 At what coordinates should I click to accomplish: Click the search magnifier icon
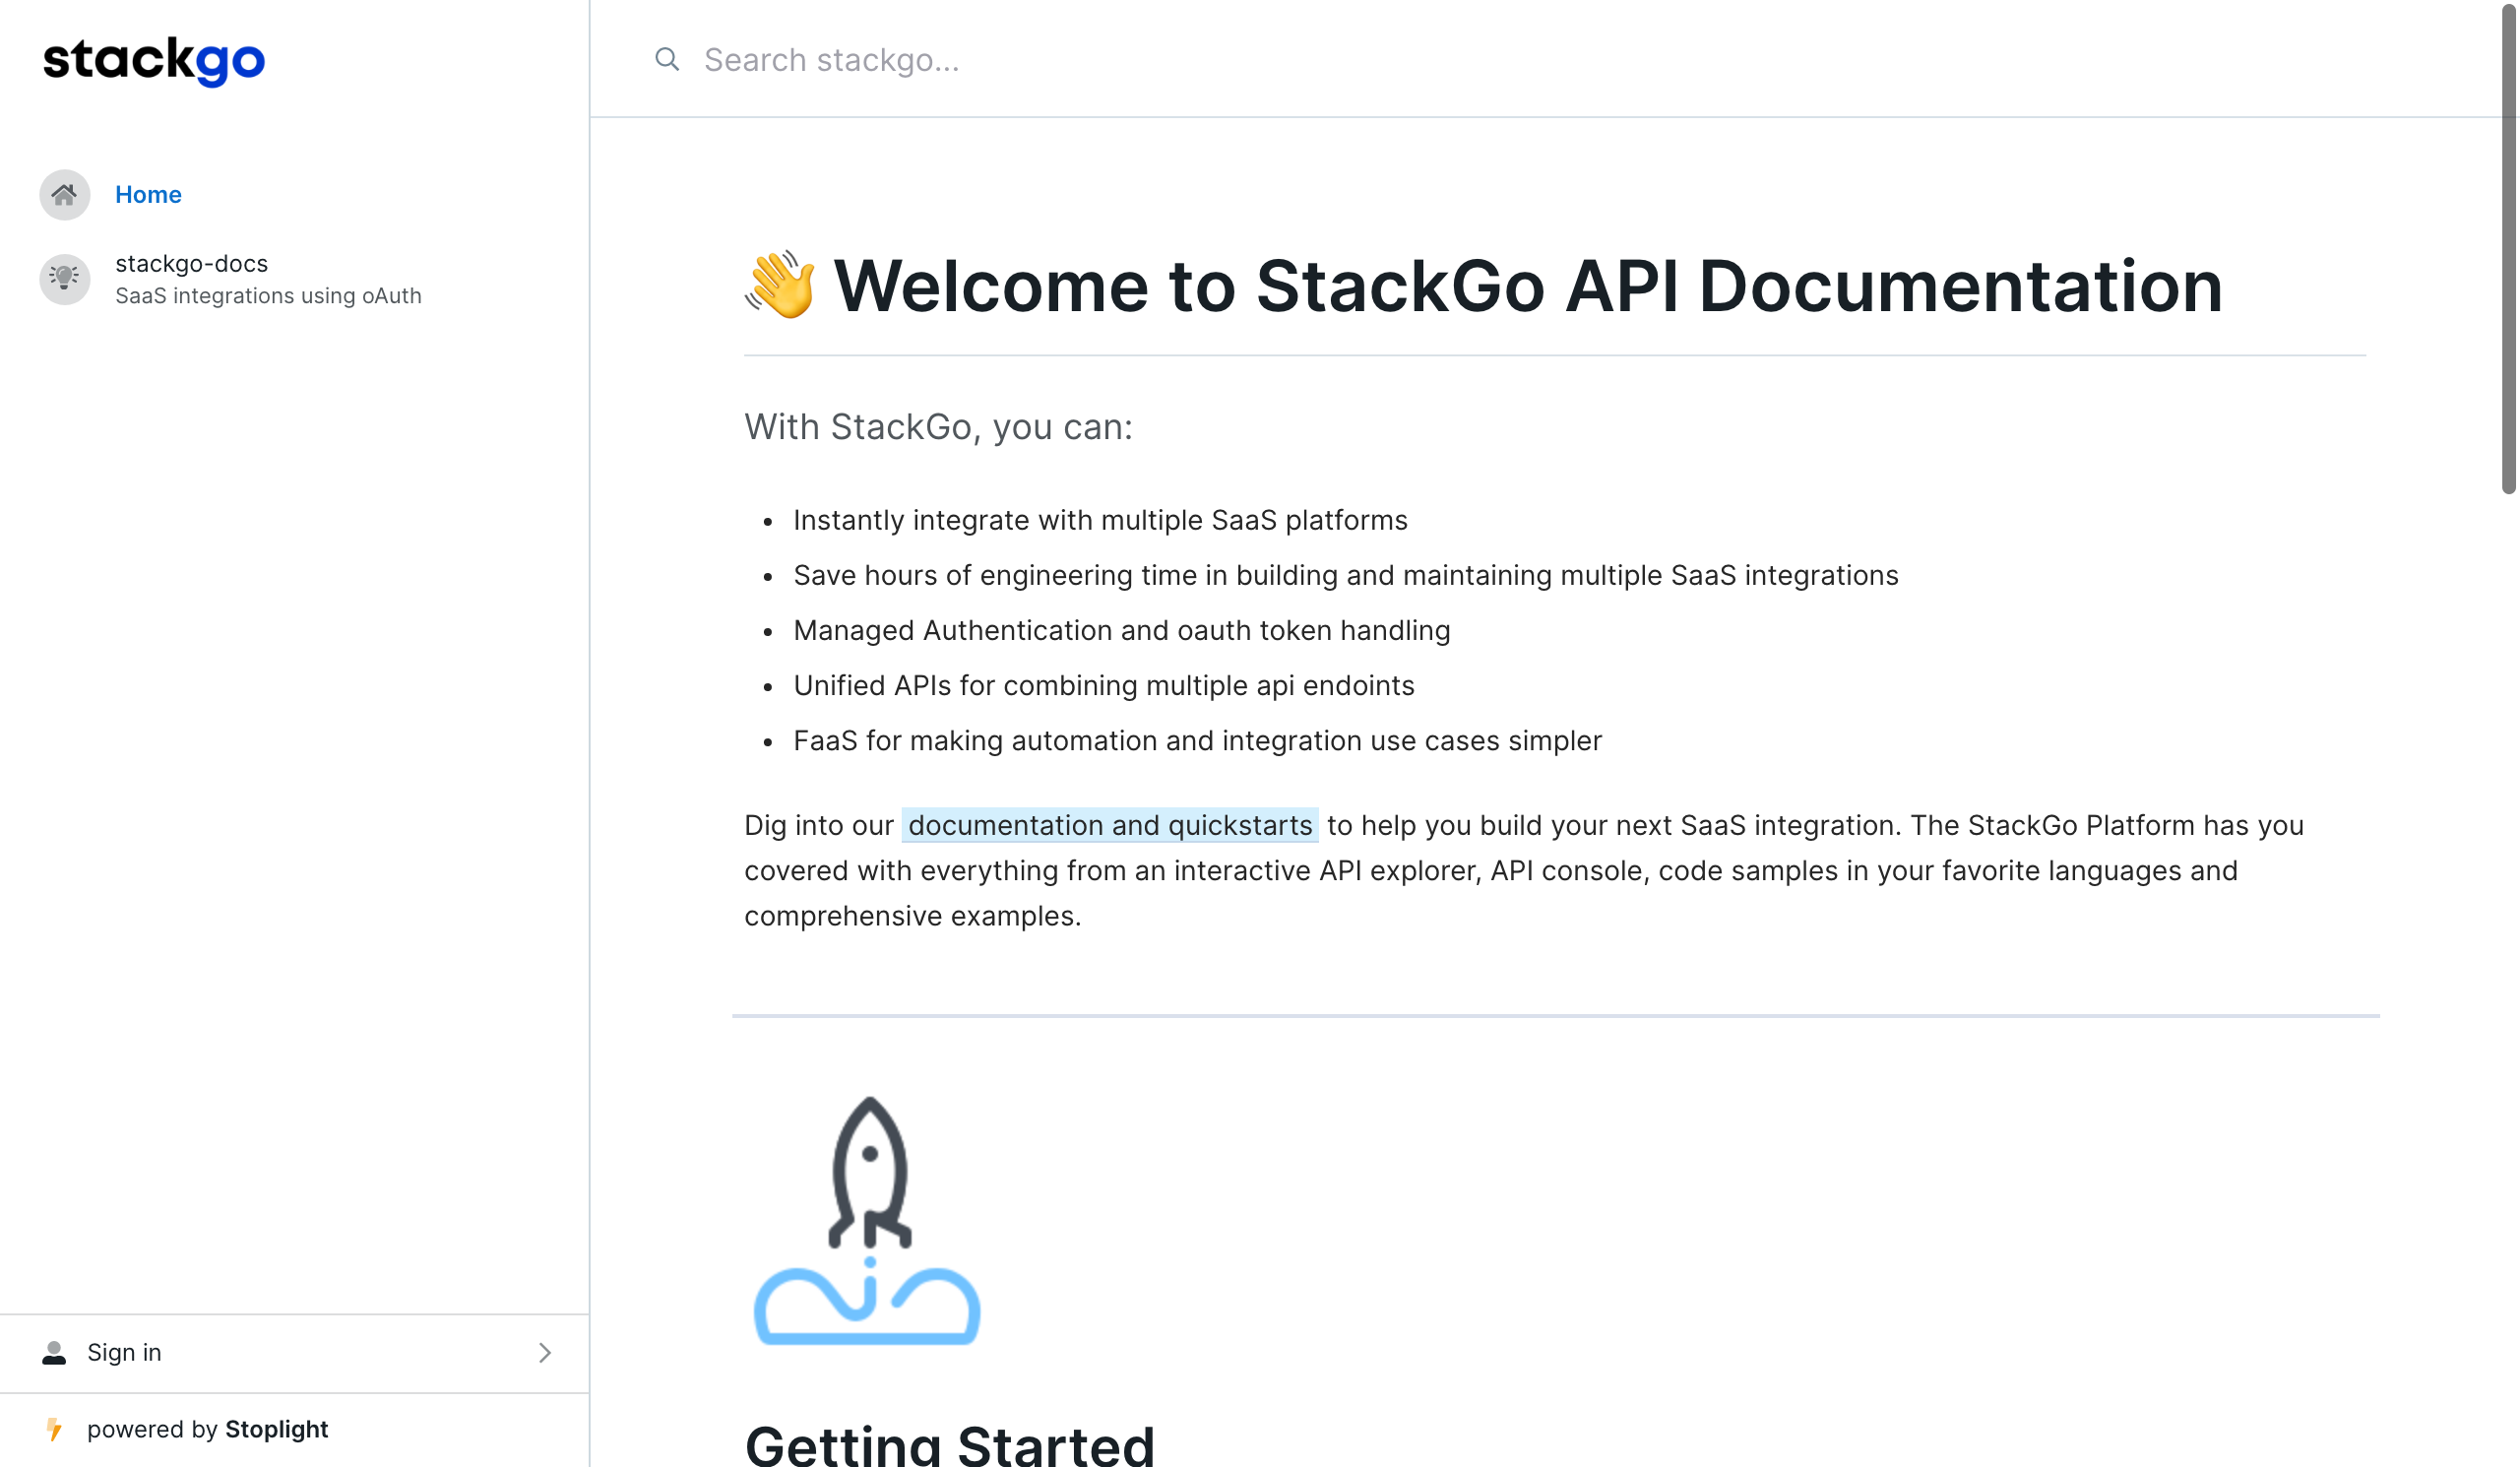[667, 59]
